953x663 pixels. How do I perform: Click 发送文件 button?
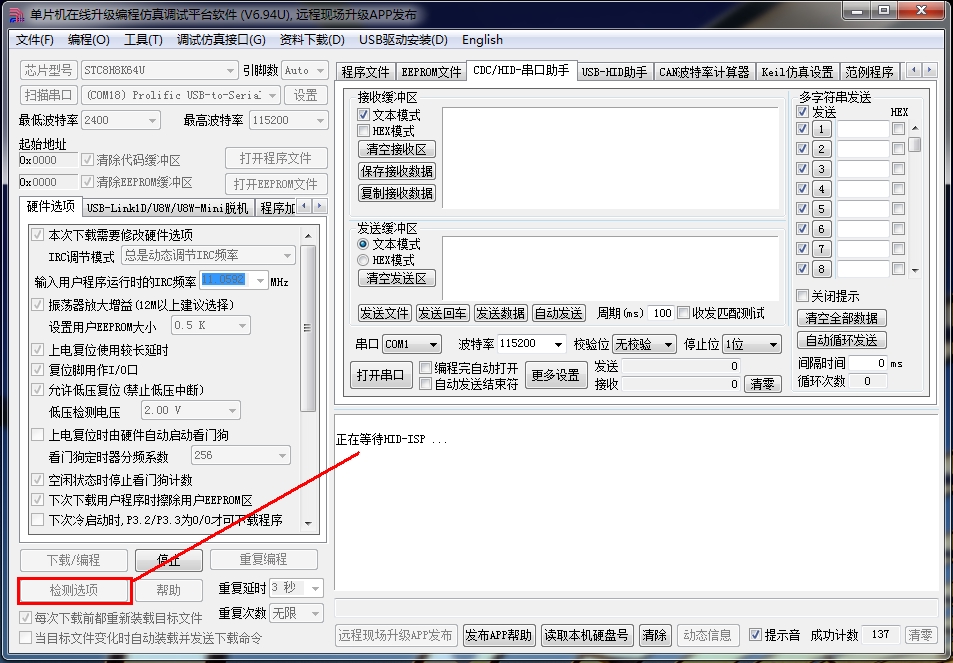[384, 313]
